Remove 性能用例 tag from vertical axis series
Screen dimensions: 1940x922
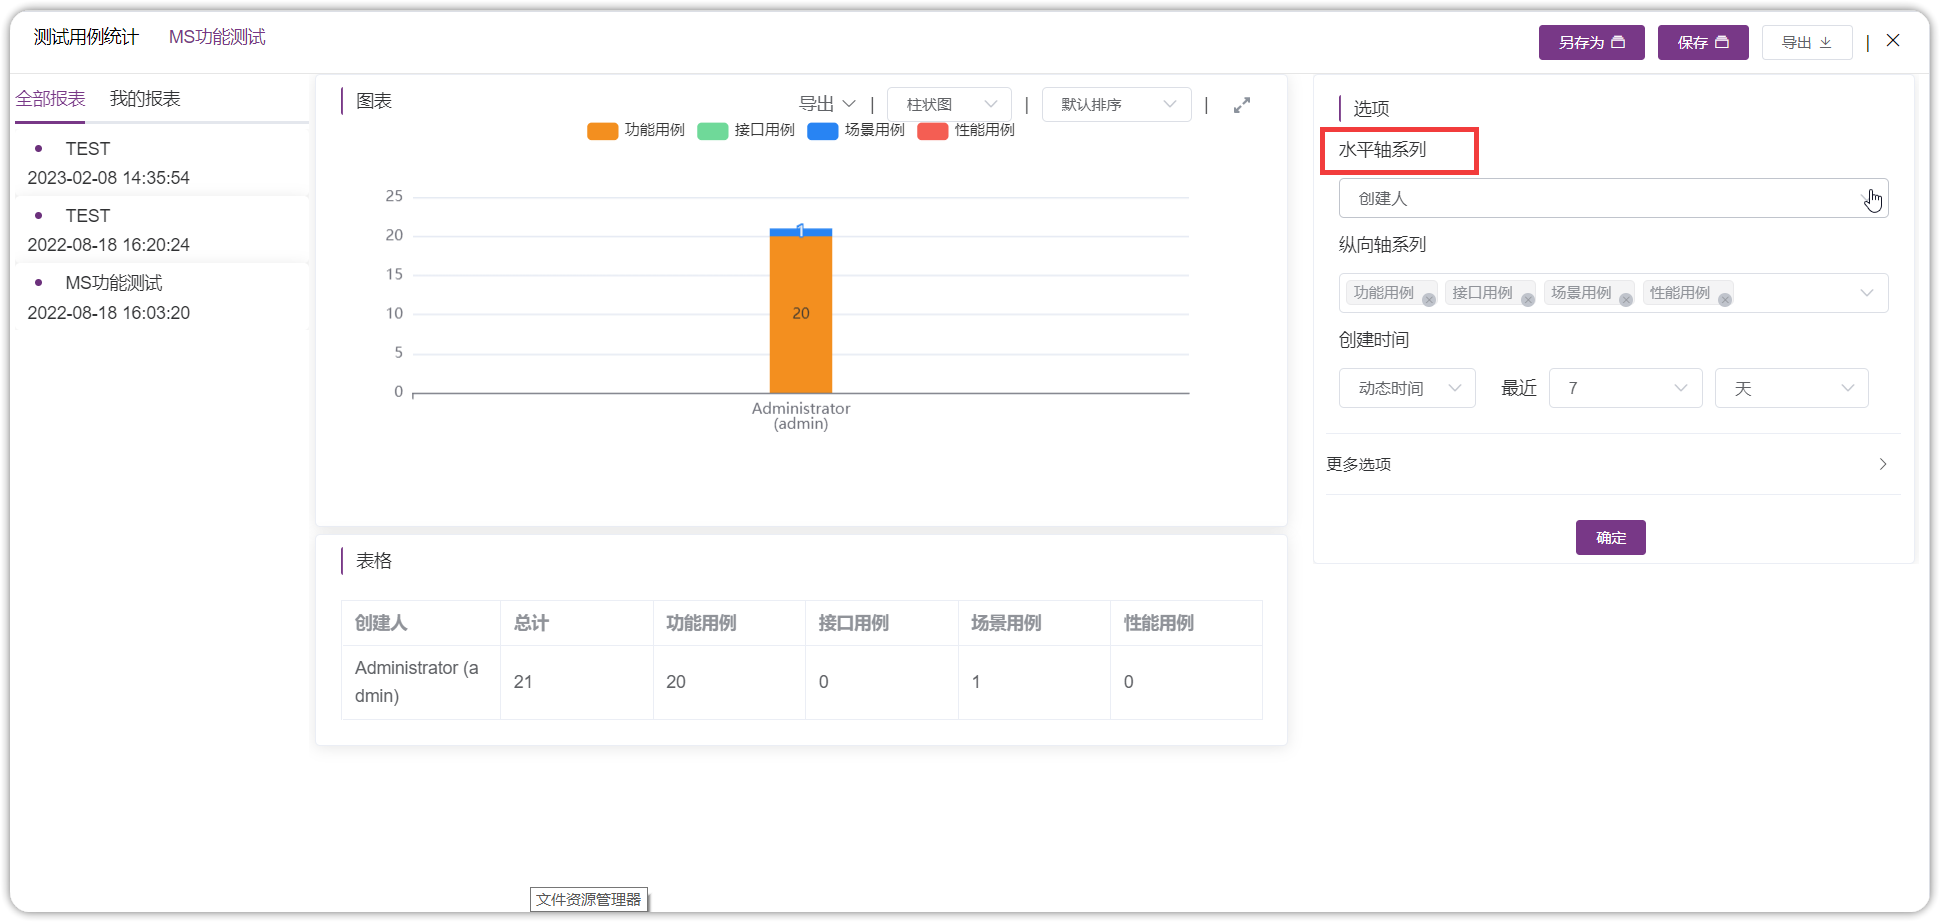coord(1725,300)
